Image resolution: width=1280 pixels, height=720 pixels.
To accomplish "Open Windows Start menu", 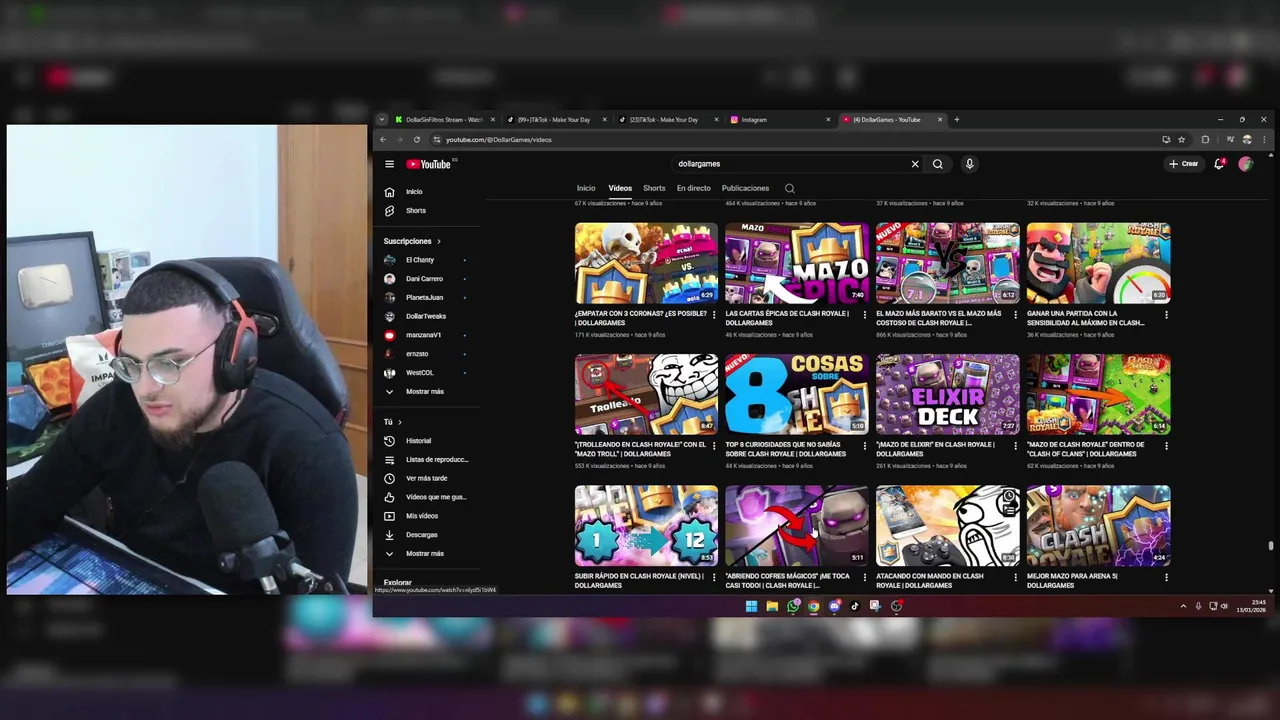I will (751, 606).
